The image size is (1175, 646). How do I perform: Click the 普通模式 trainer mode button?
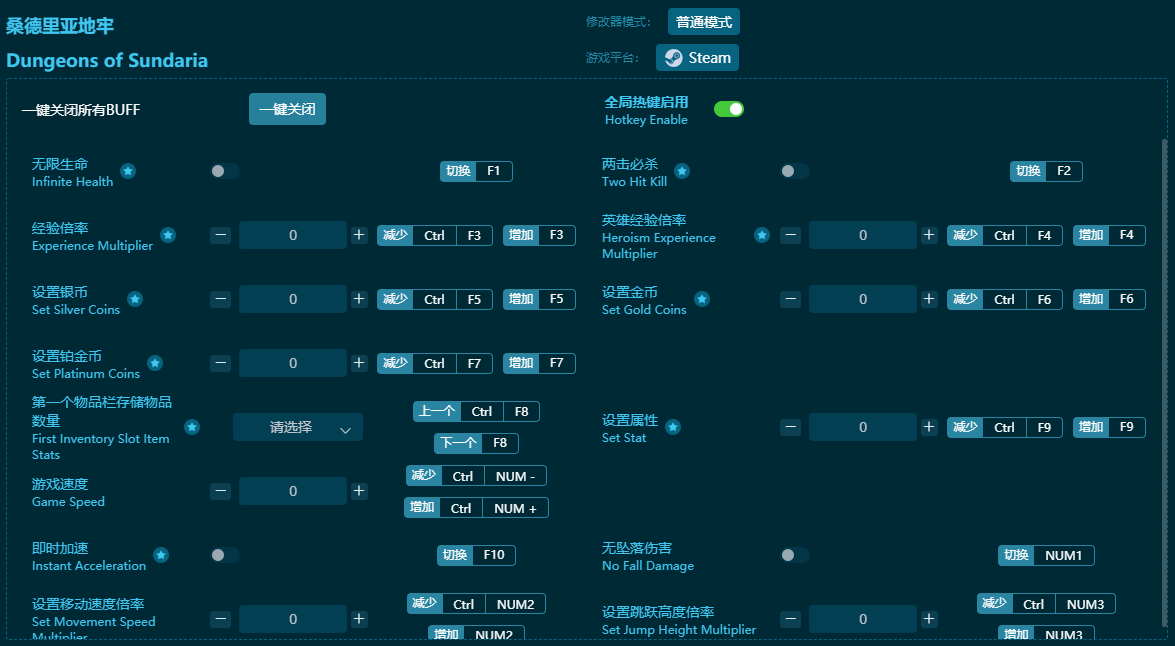tap(704, 22)
